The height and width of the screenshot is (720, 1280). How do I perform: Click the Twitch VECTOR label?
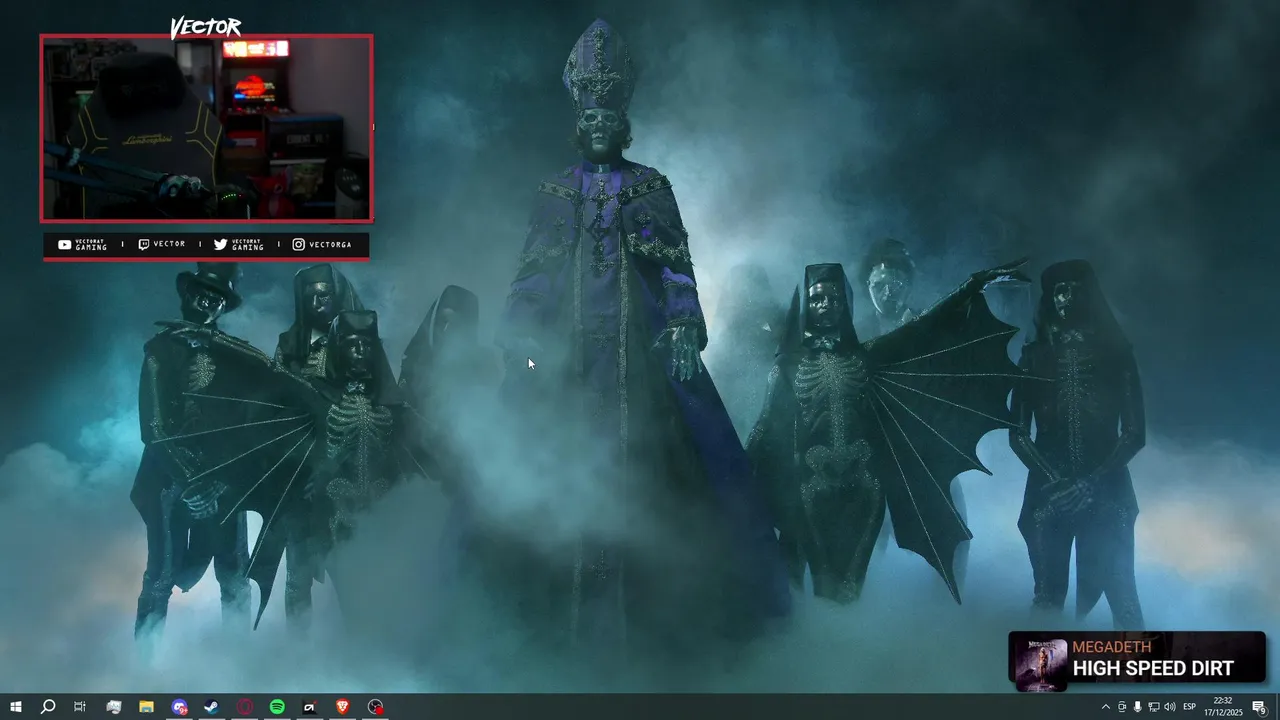tap(161, 245)
